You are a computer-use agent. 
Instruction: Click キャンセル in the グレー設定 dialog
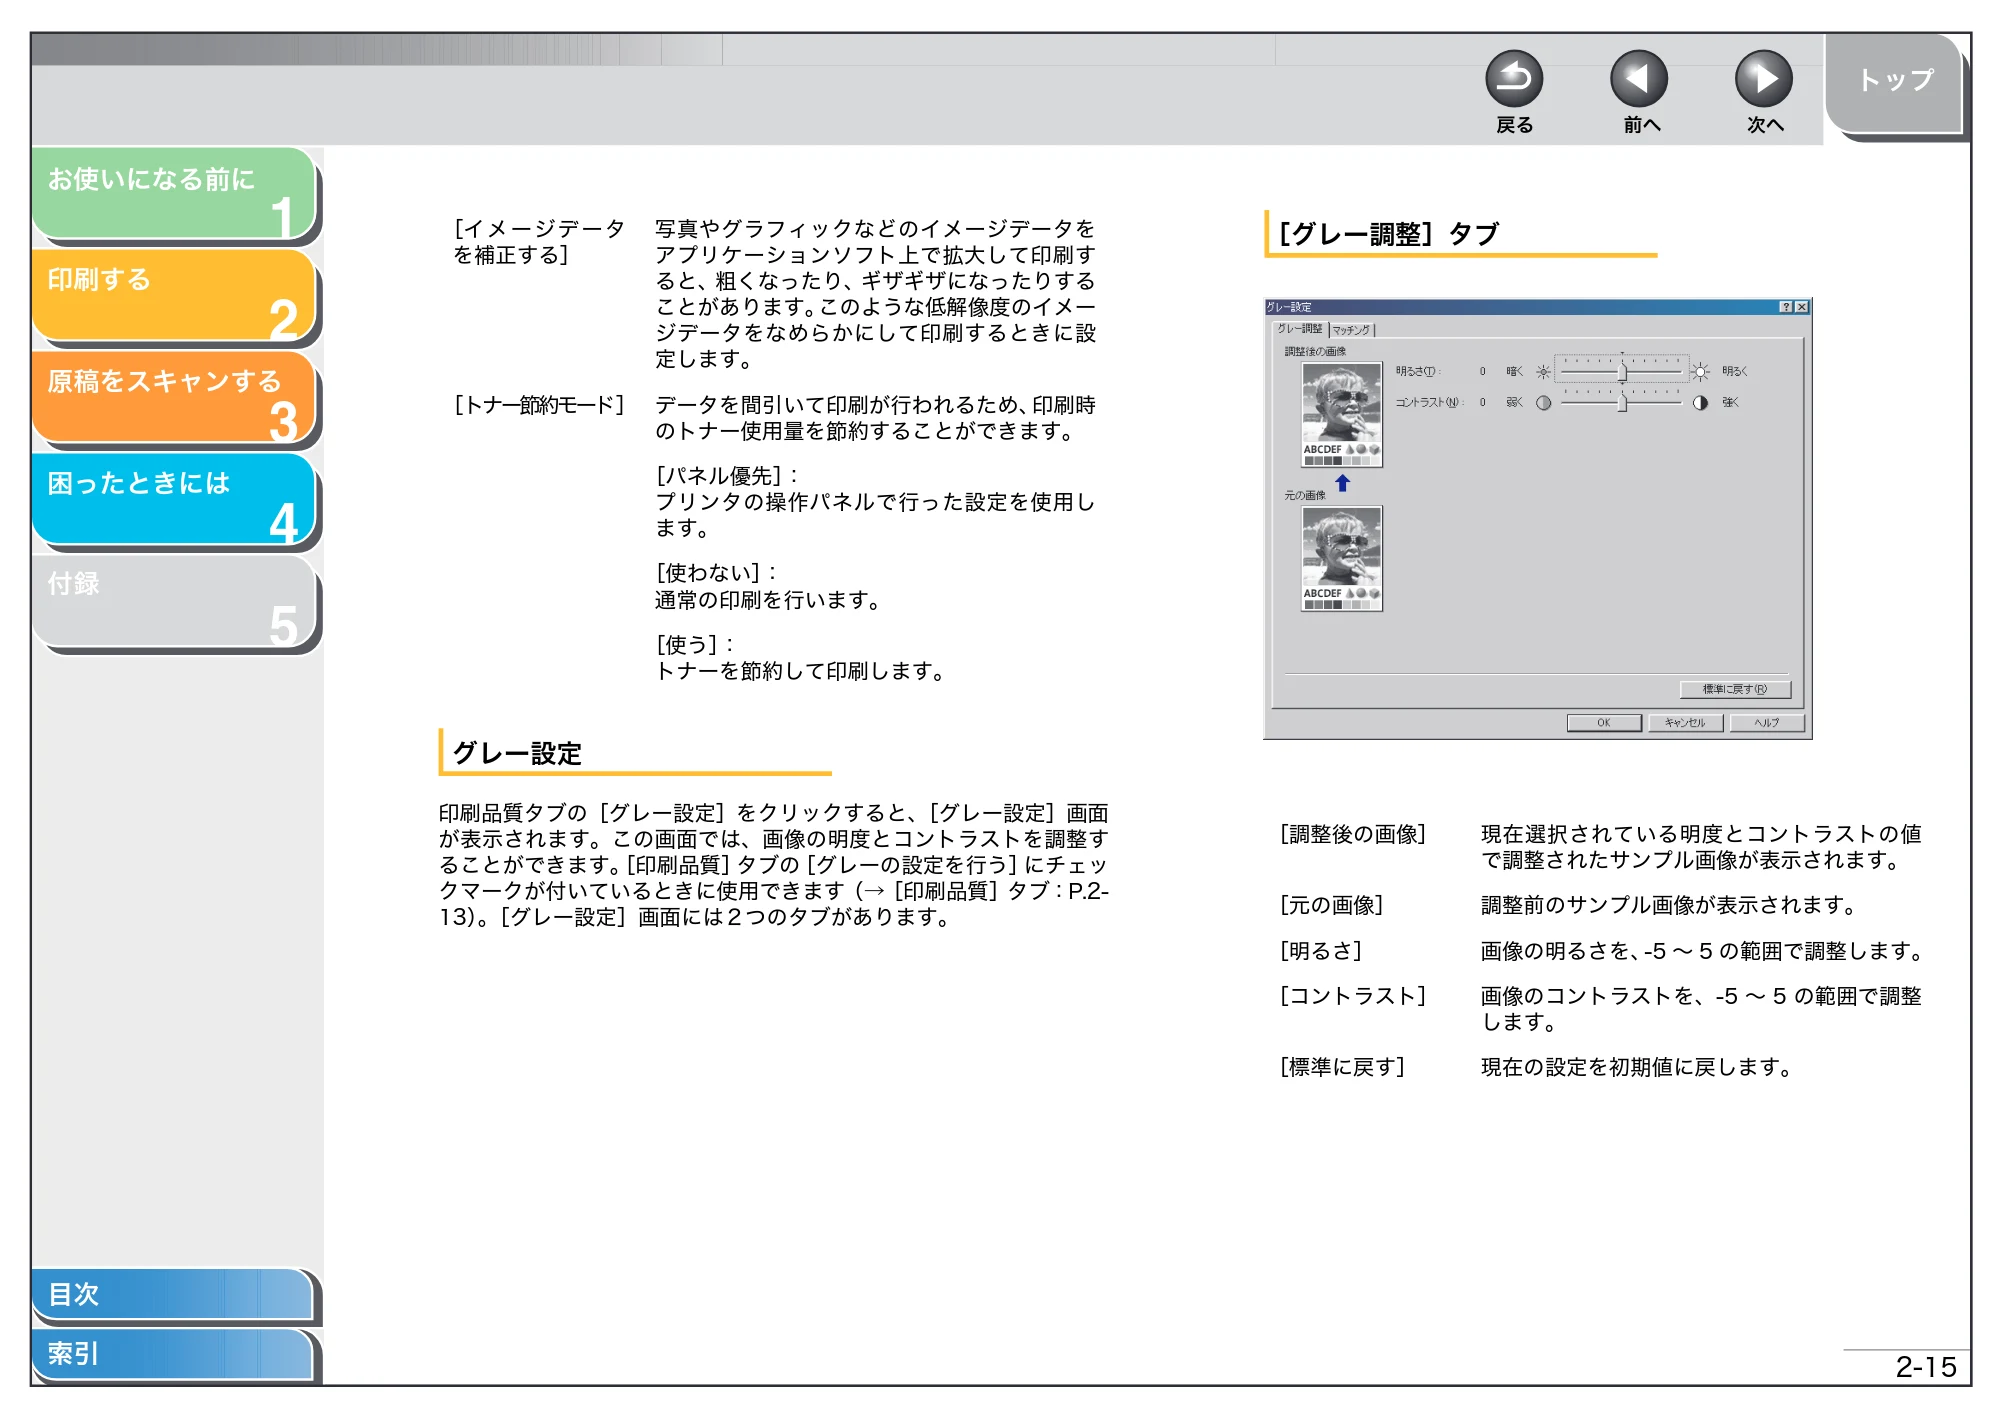1685,723
